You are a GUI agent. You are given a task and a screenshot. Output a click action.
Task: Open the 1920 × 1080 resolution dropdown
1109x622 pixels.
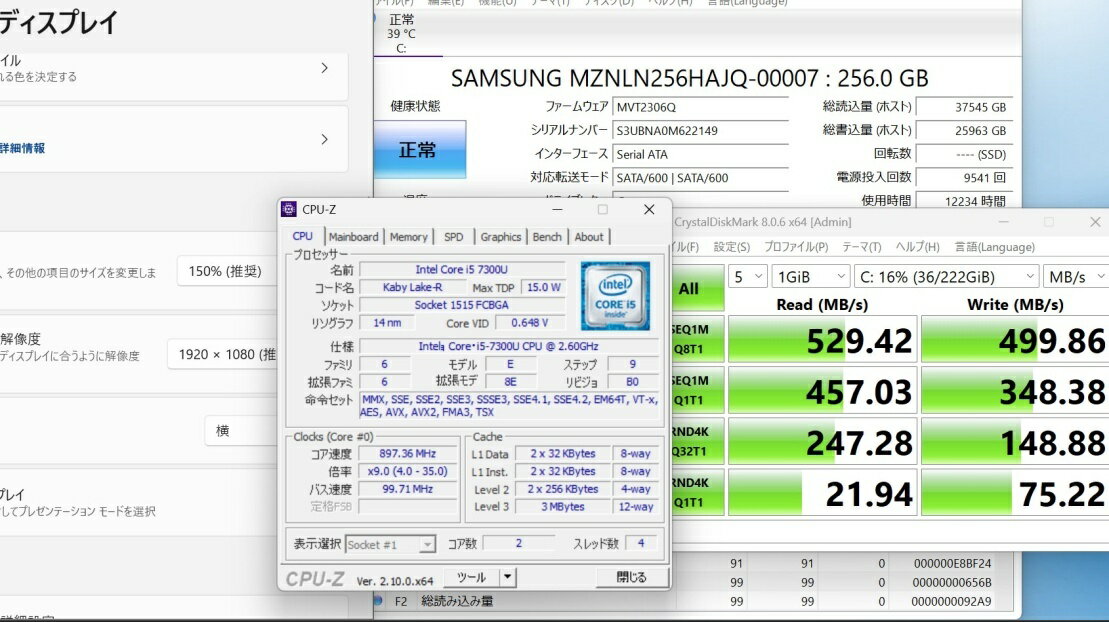(227, 354)
